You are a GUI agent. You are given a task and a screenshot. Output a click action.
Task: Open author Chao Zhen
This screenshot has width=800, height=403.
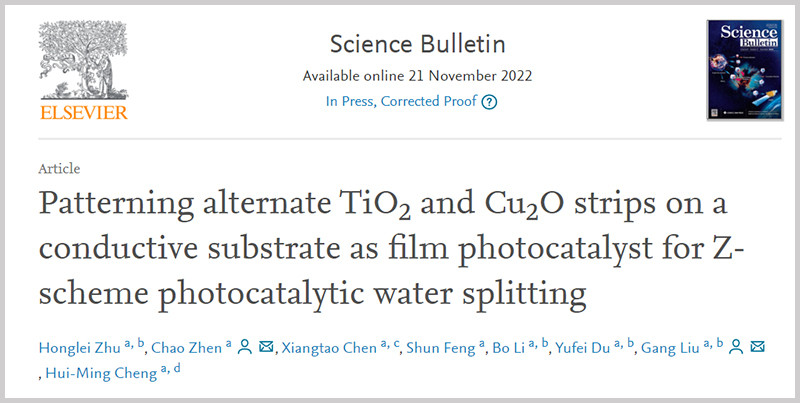pos(187,348)
